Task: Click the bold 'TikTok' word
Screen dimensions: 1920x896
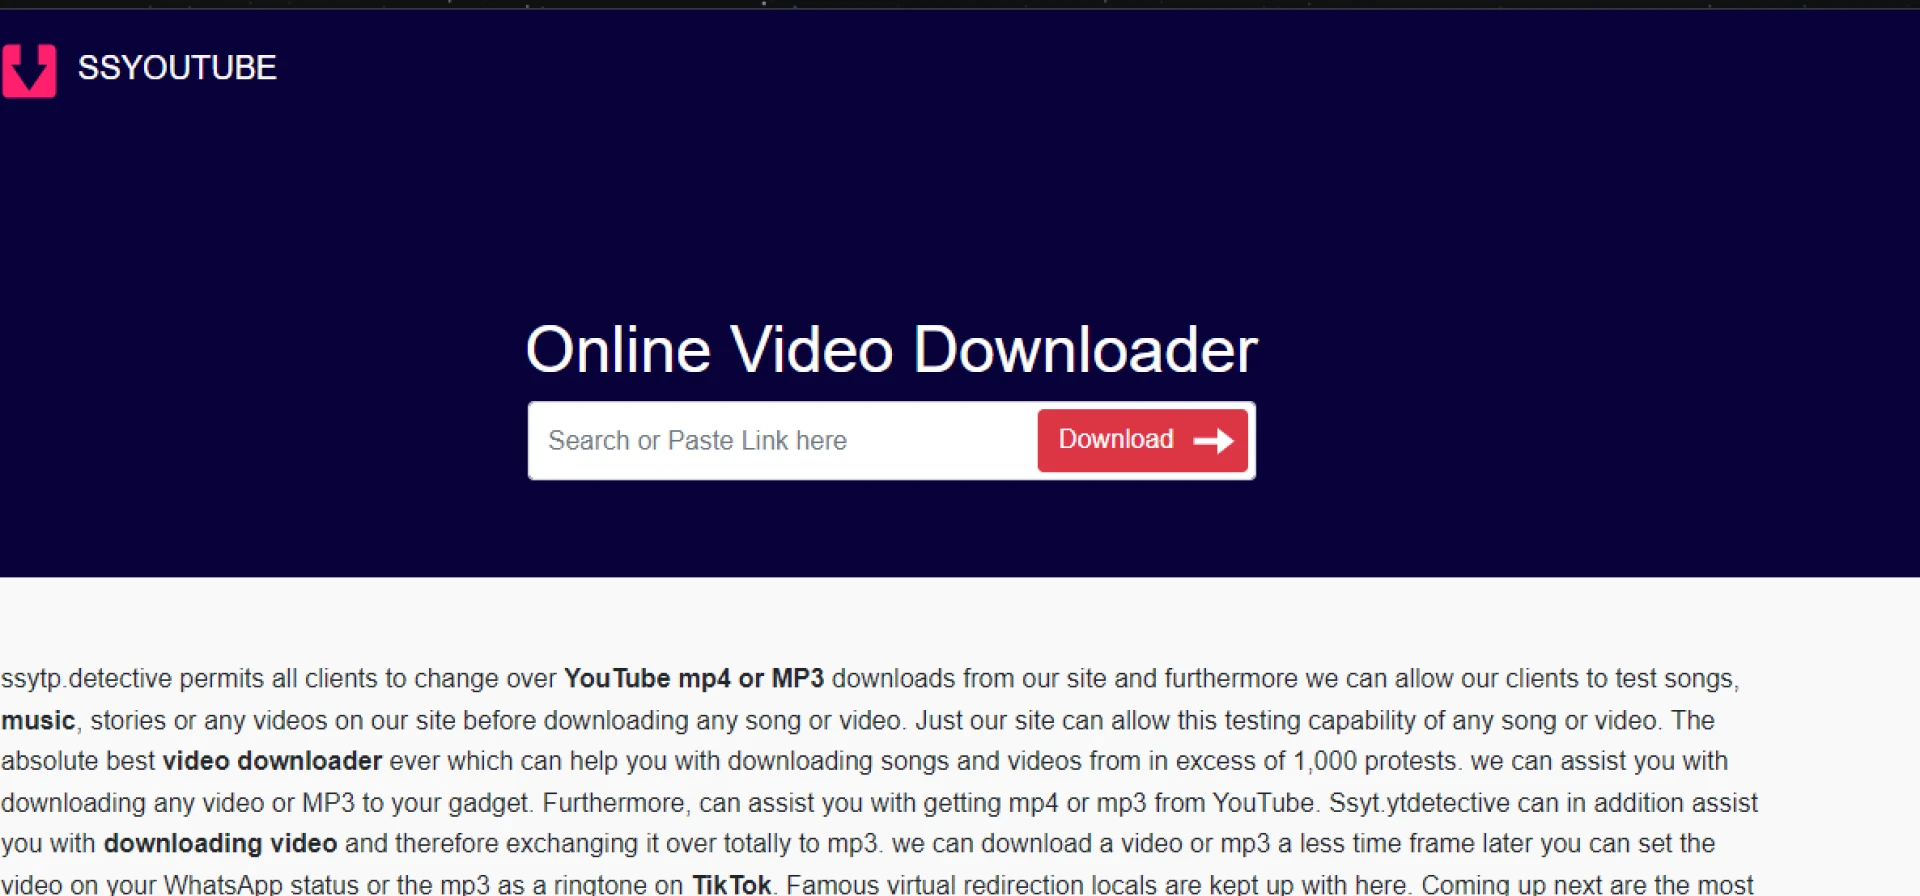Action: [x=732, y=884]
